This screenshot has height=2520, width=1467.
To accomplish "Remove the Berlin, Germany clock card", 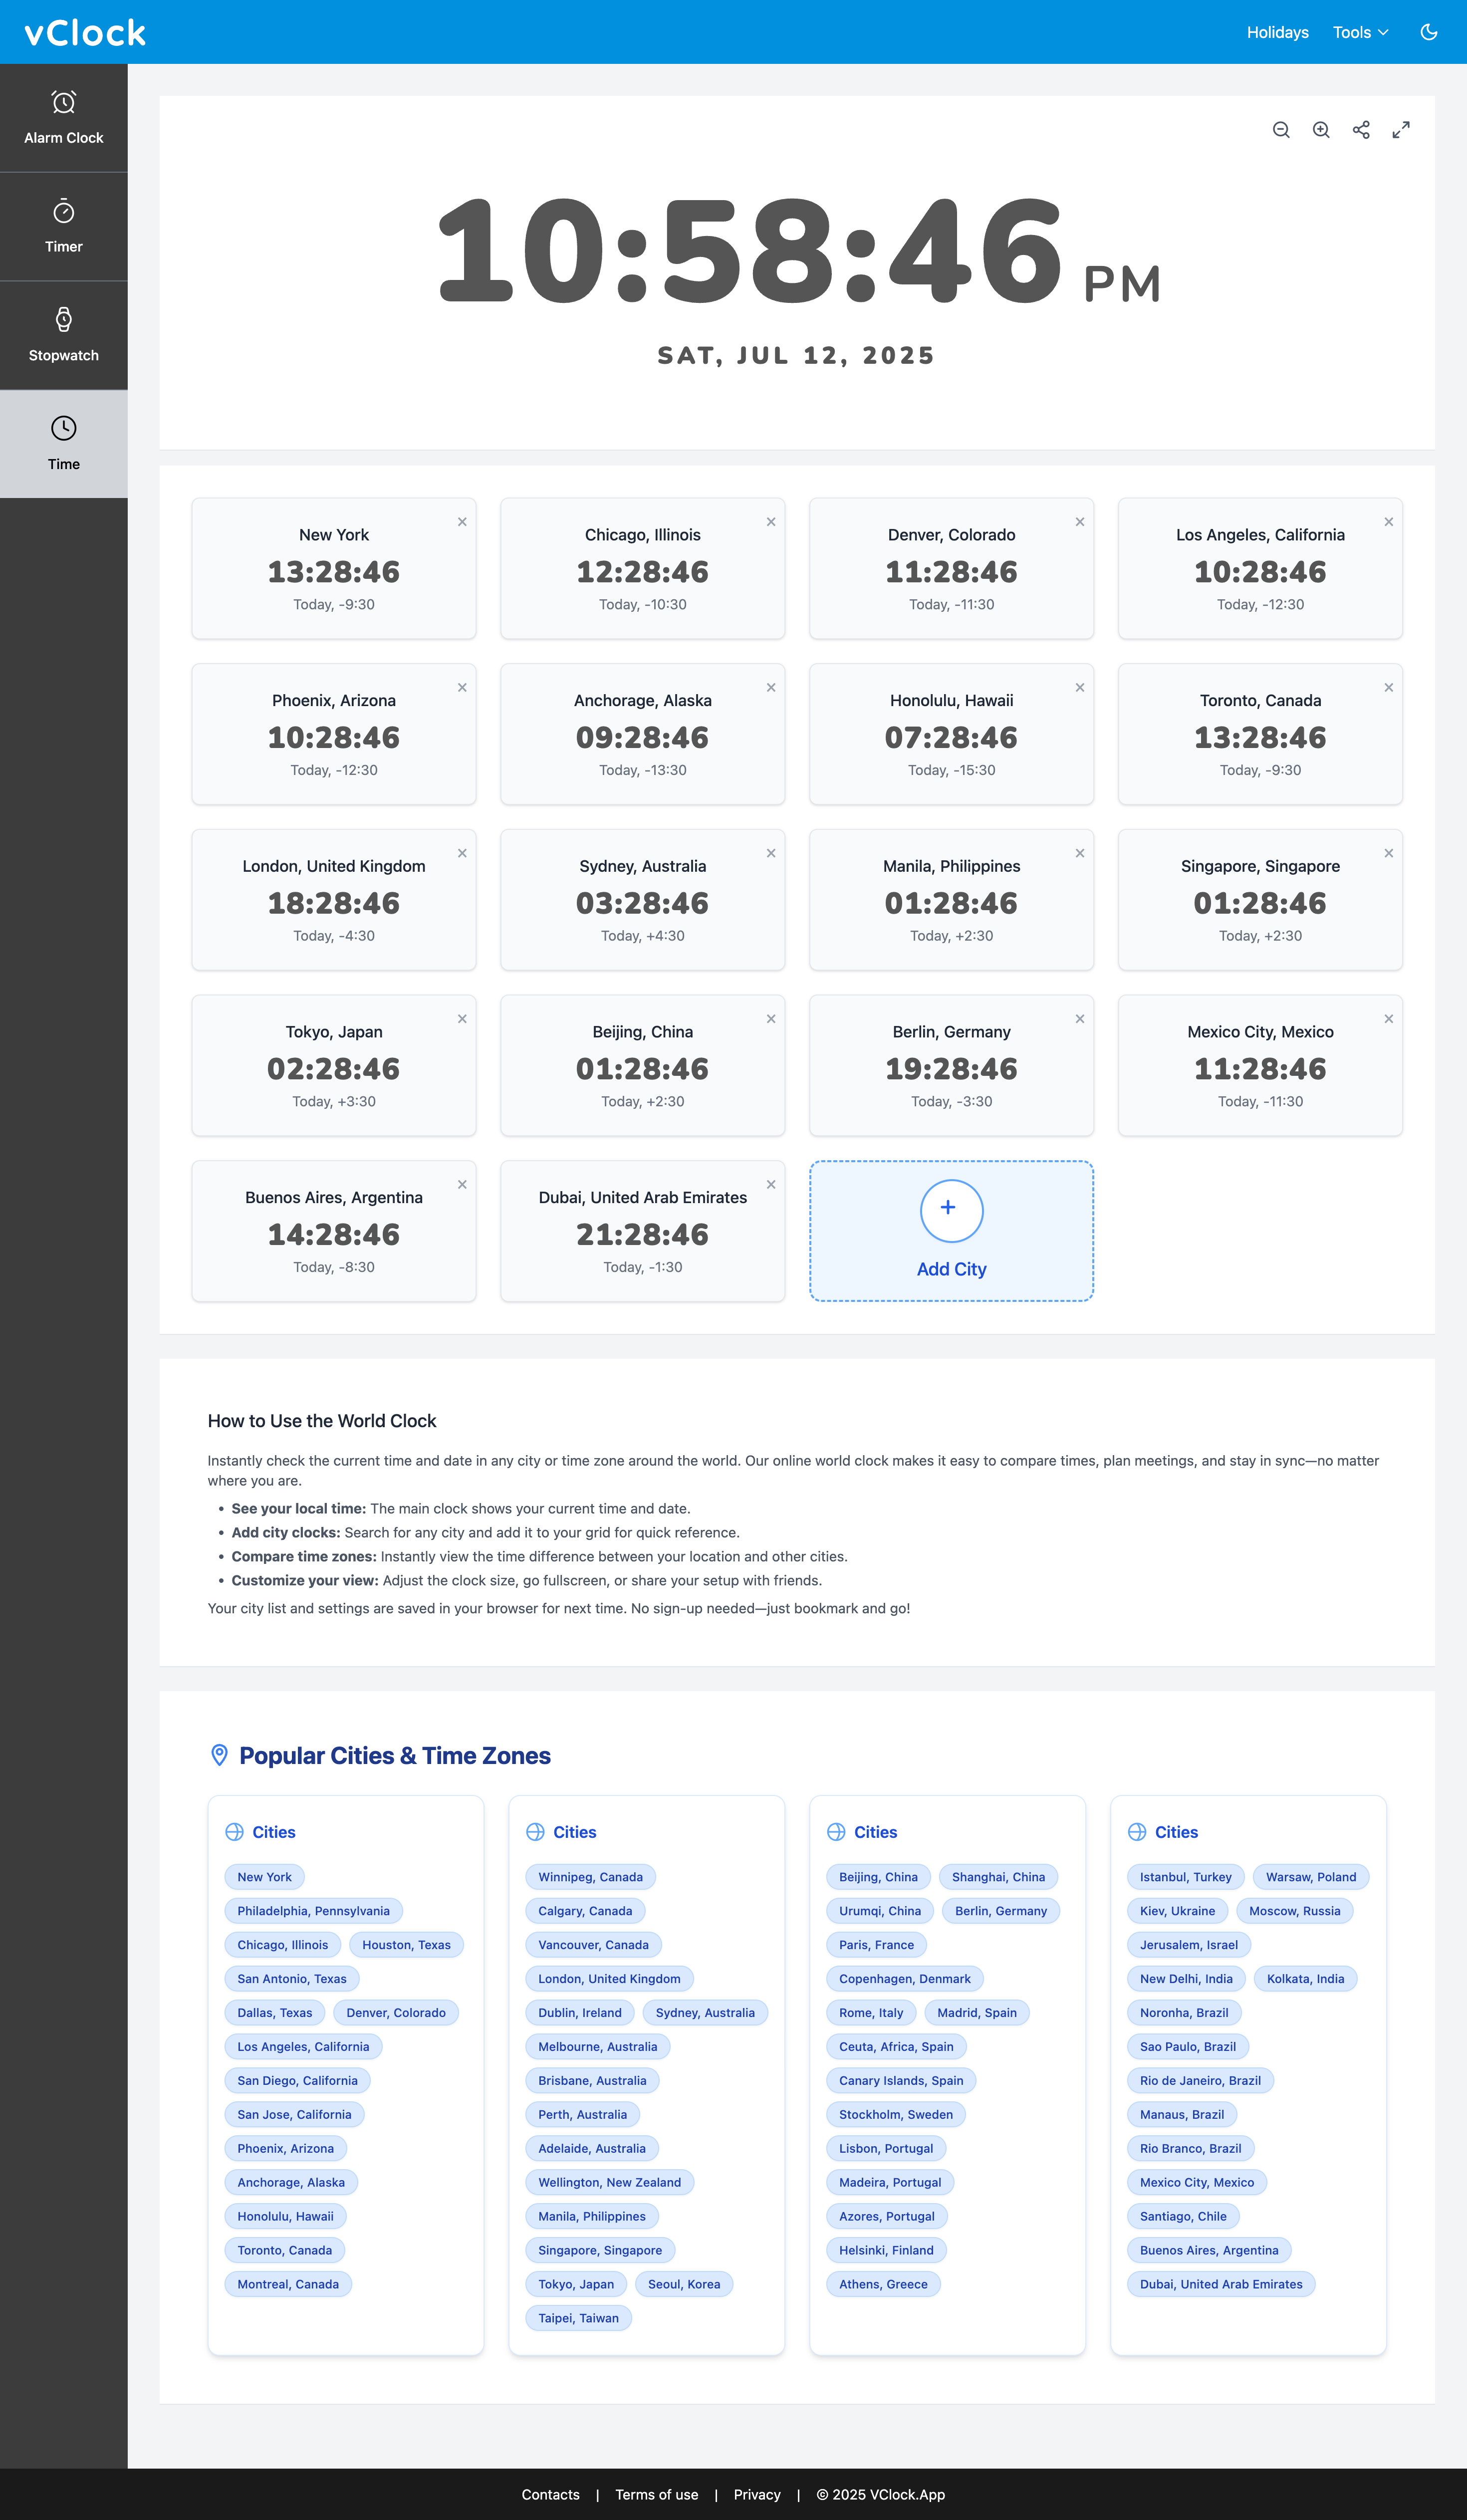I will tap(1080, 1019).
